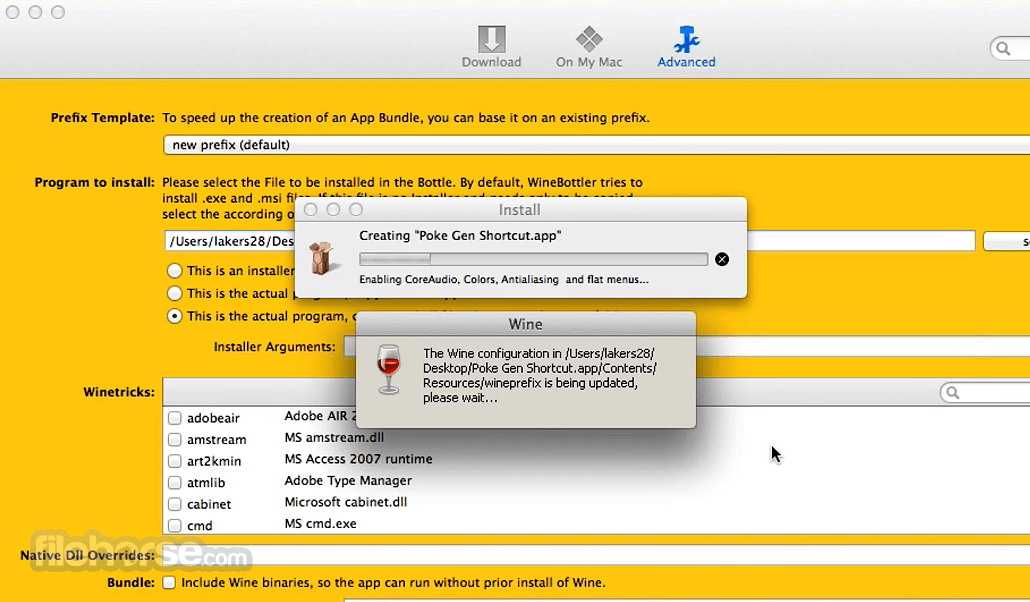The image size is (1030, 602).
Task: Open the Prefix Template dropdown
Action: (596, 145)
